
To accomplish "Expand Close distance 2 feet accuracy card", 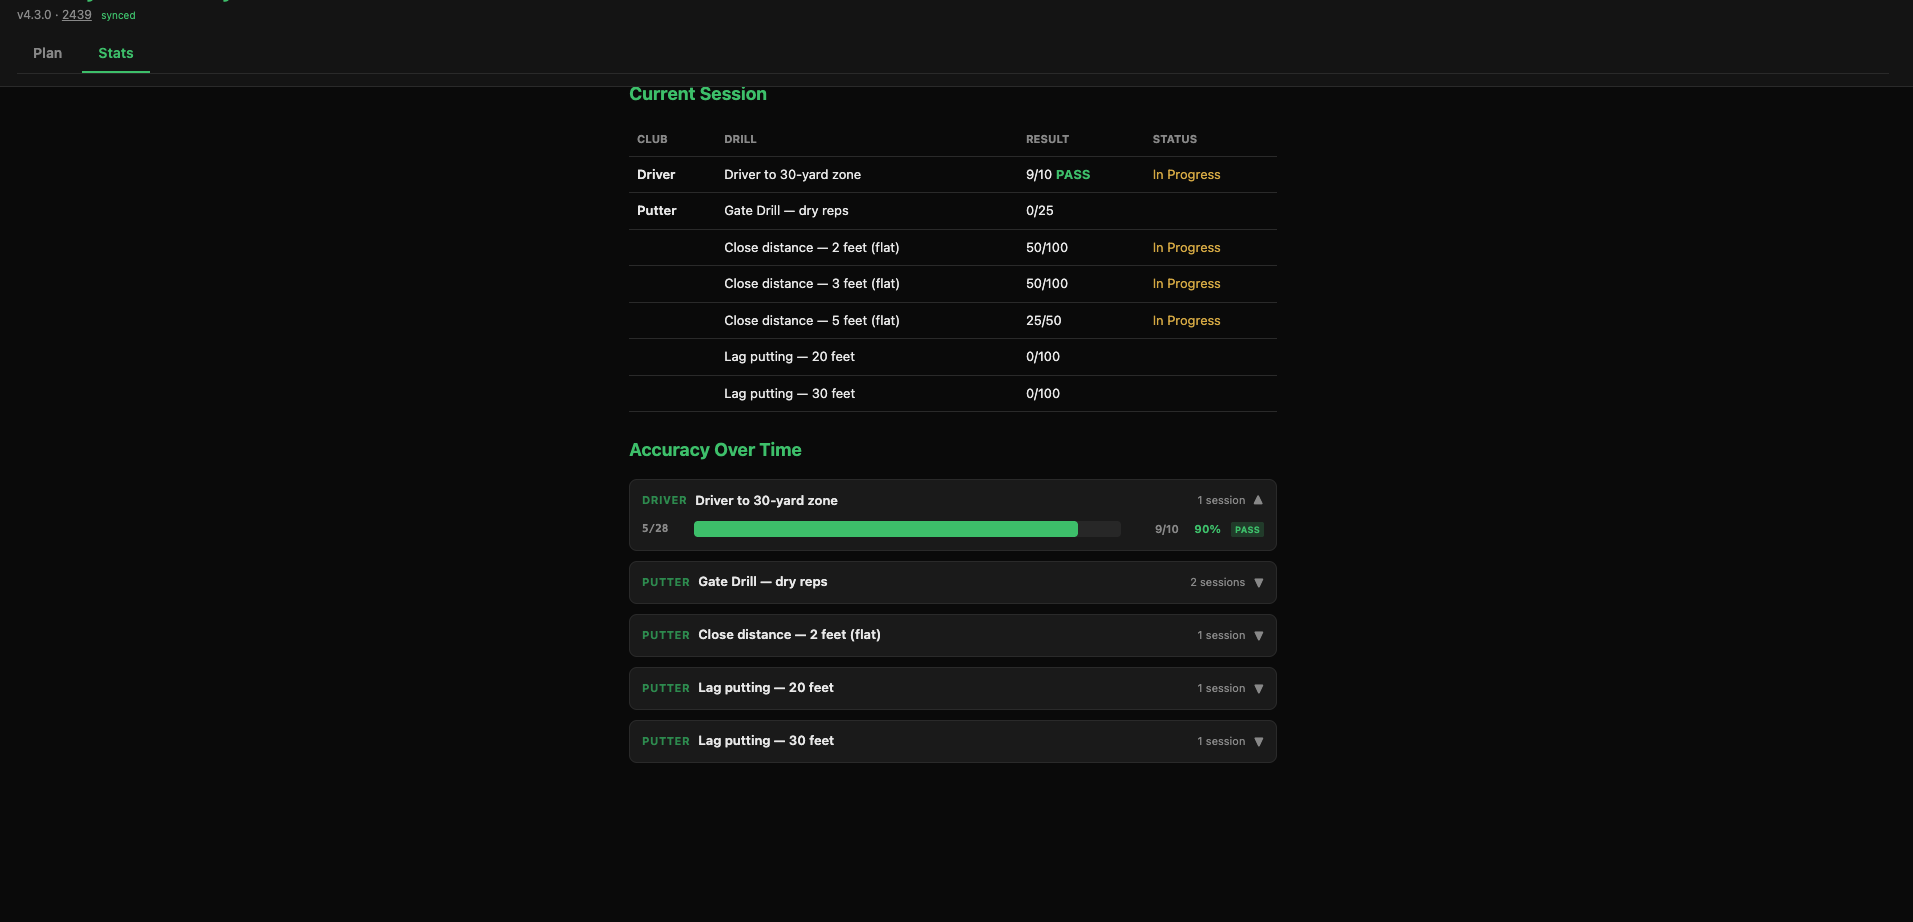I will (953, 635).
